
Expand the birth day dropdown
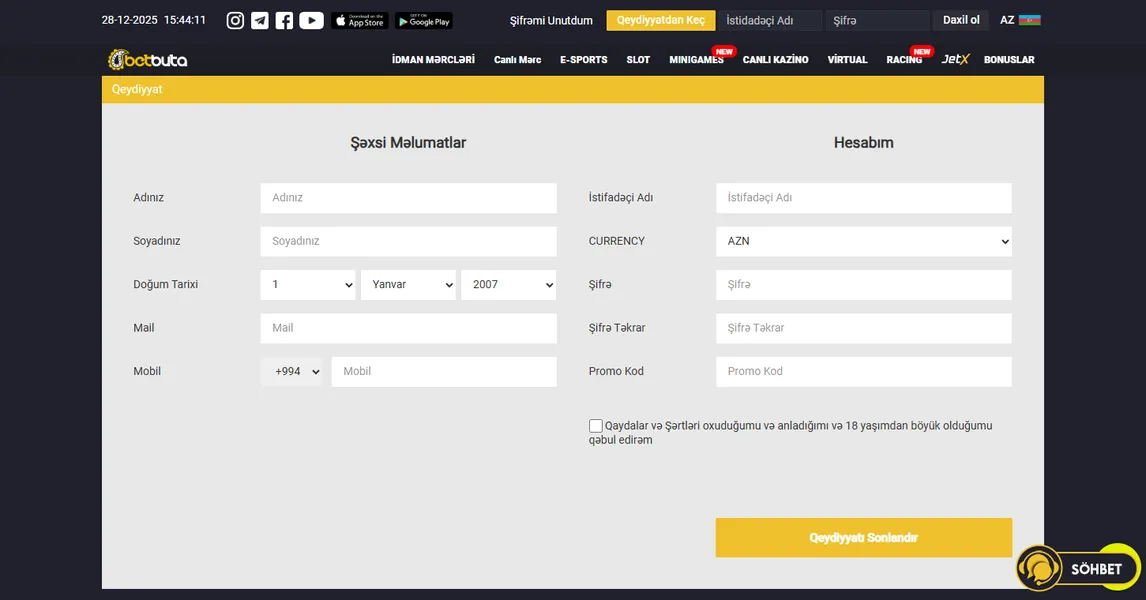tap(308, 285)
